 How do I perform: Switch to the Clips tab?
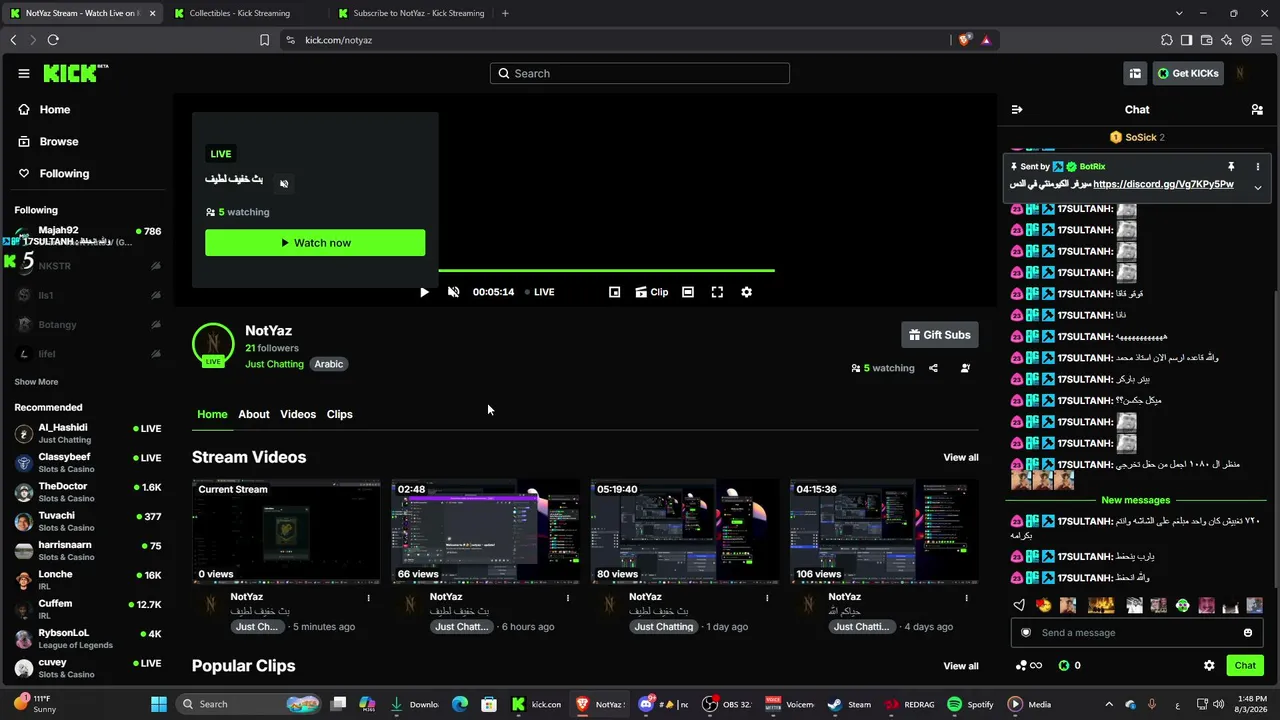[340, 414]
